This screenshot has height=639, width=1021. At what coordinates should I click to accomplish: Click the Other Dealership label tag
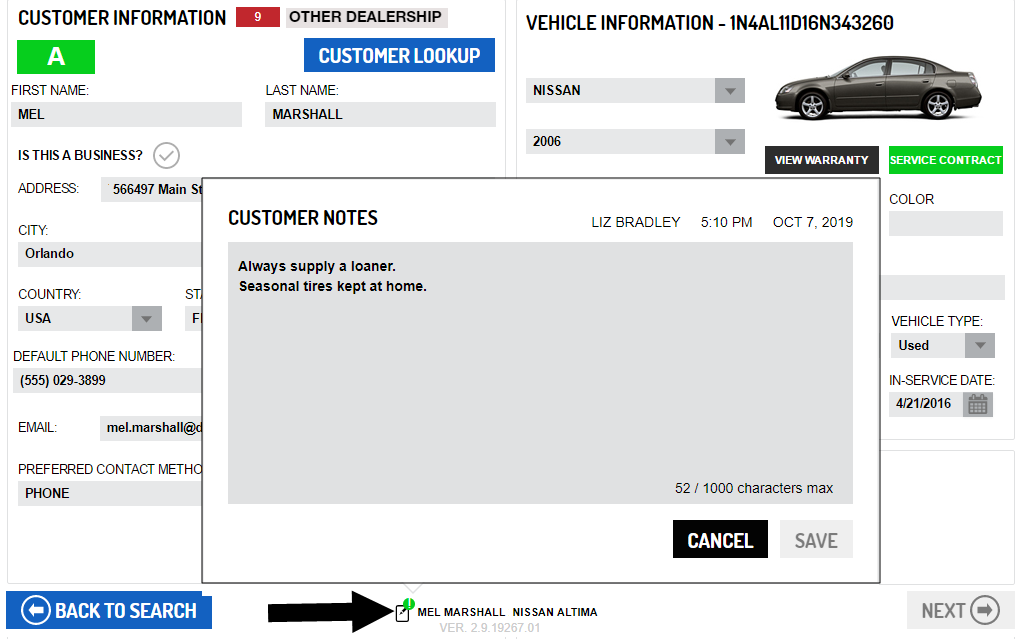365,17
